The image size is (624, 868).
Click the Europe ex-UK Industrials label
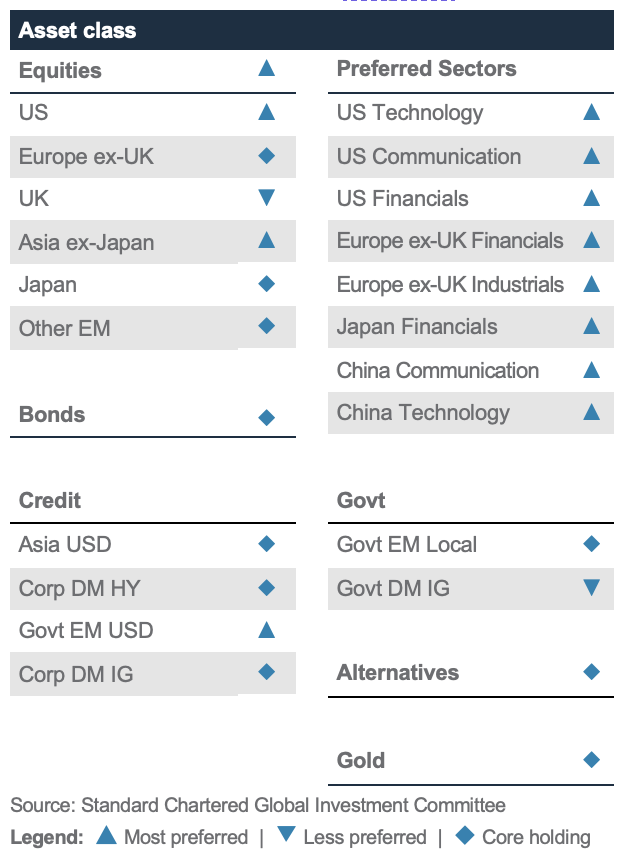[x=450, y=285]
